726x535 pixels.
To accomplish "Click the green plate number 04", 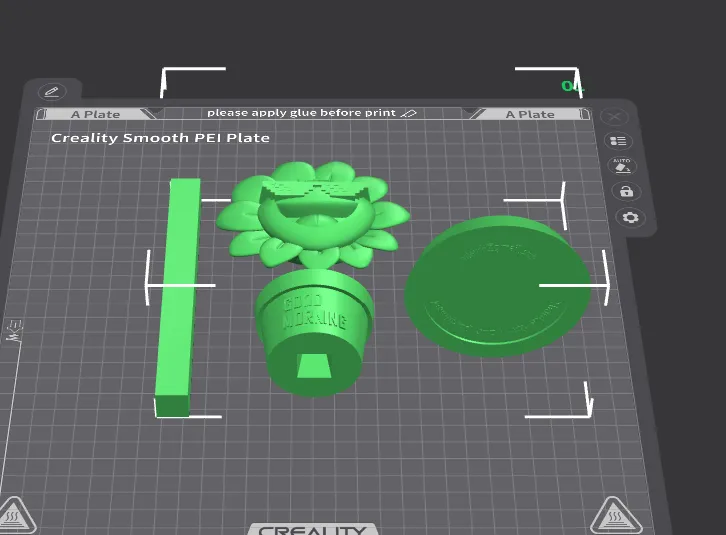I will (572, 86).
